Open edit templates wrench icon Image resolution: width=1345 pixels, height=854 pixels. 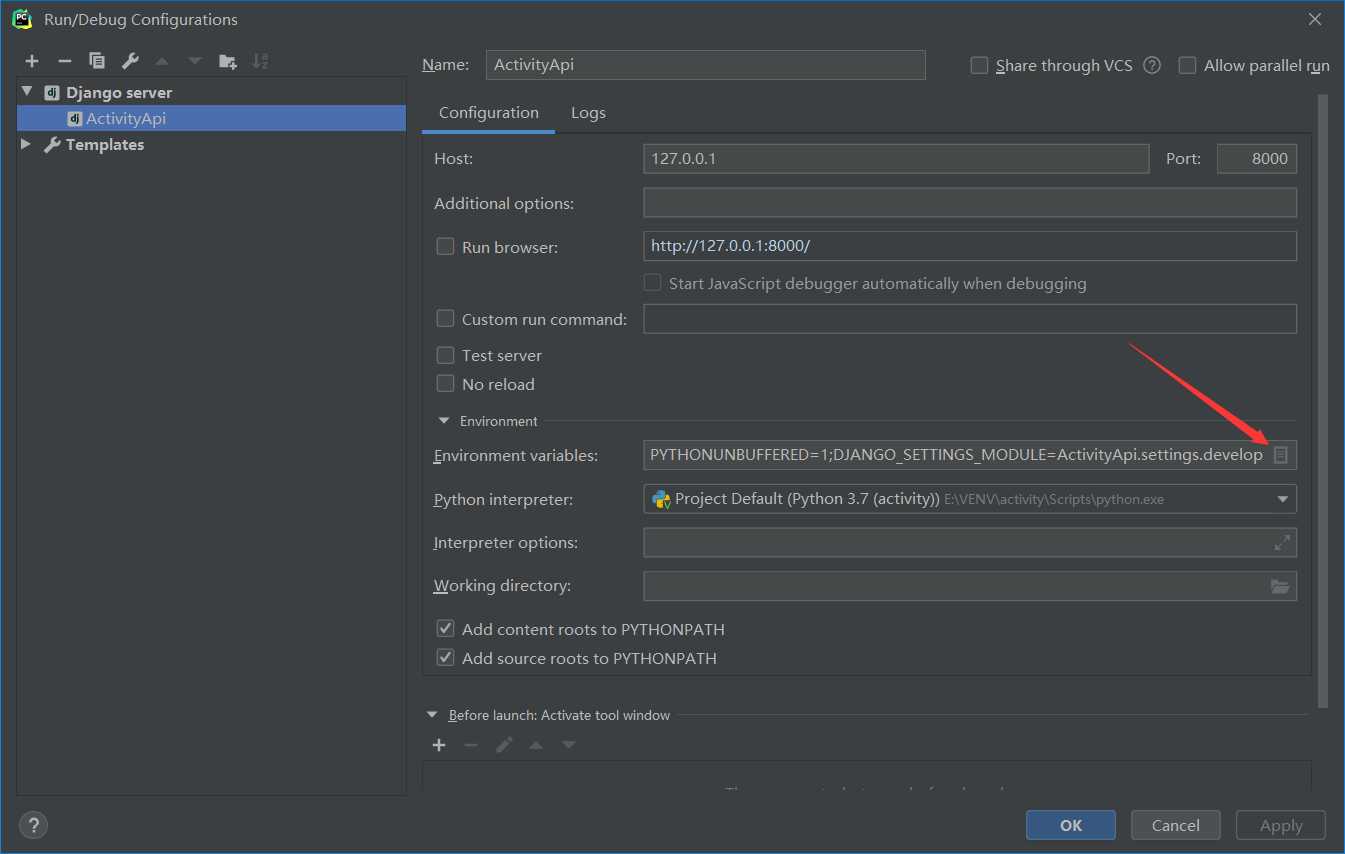point(130,61)
